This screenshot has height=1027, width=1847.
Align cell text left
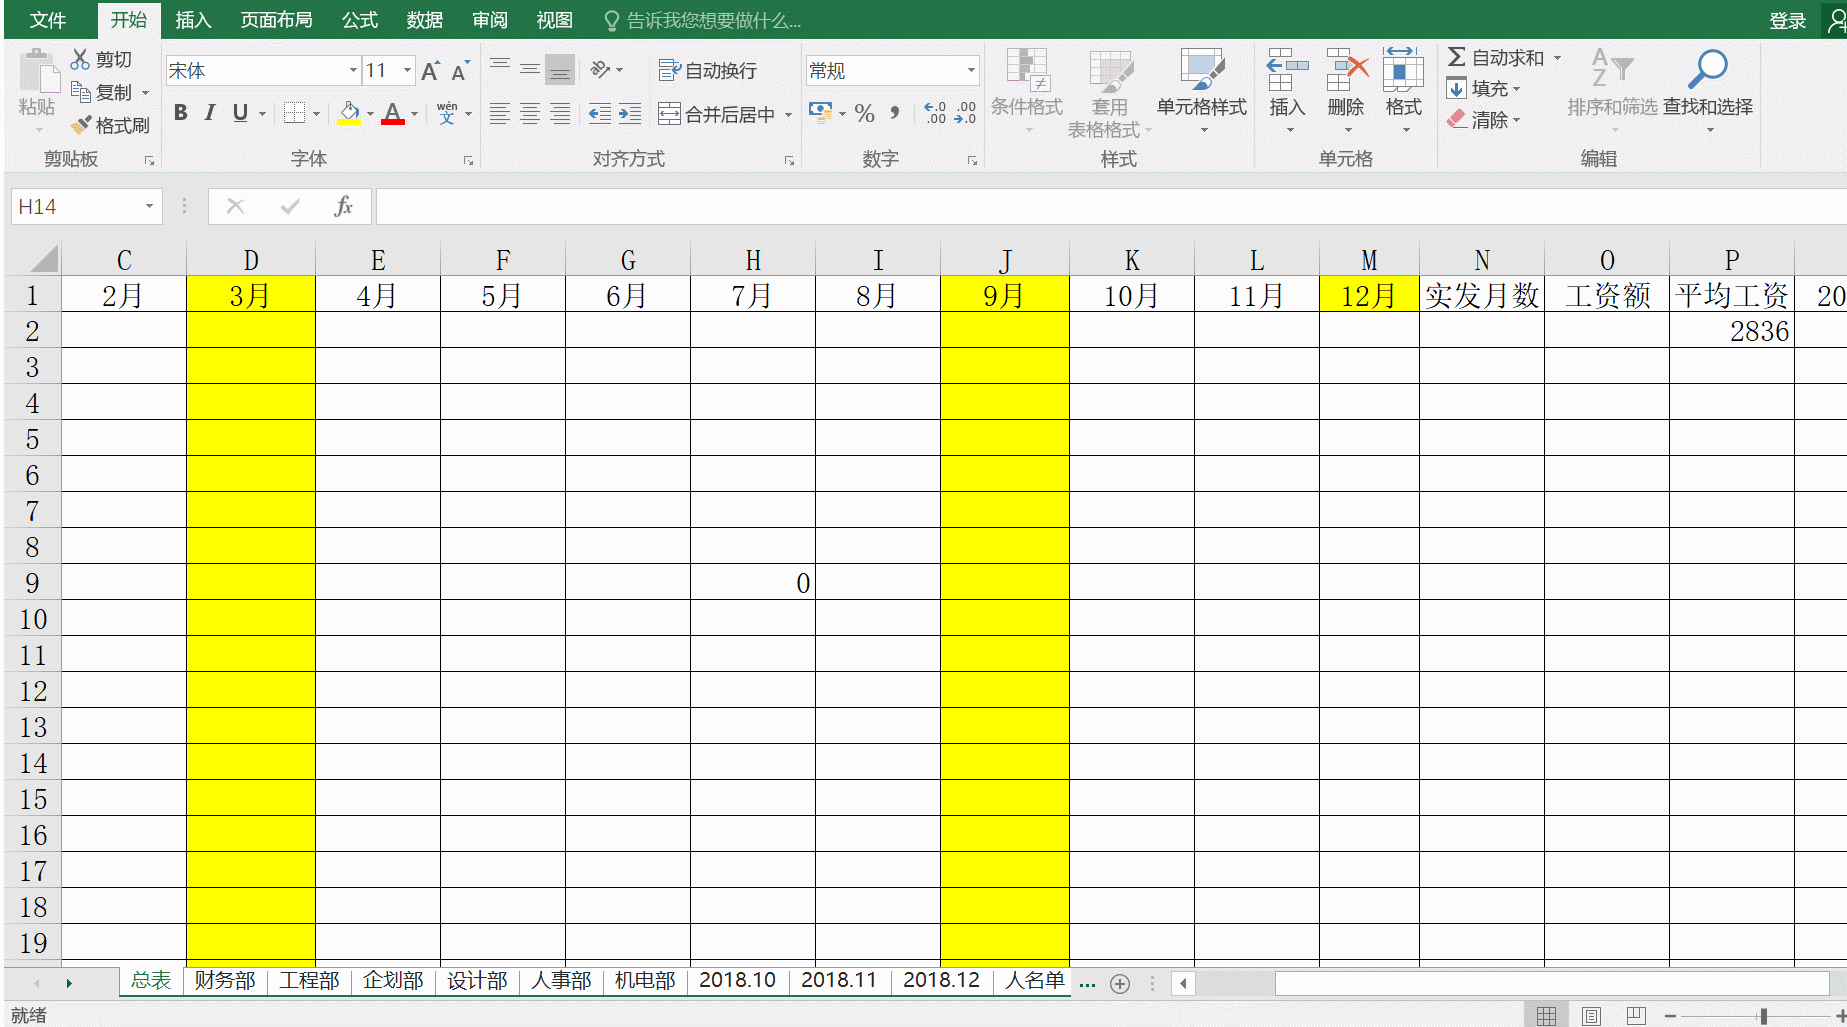pos(500,114)
